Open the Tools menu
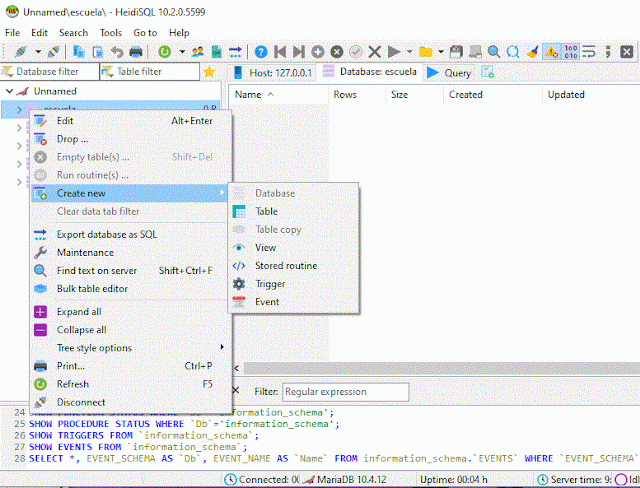The width and height of the screenshot is (640, 488). coord(111,33)
